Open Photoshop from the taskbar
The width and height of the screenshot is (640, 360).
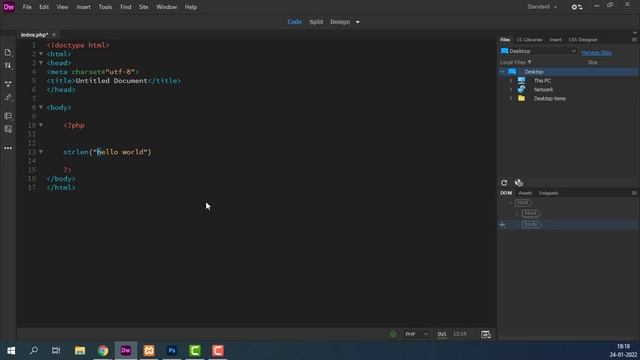[172, 350]
